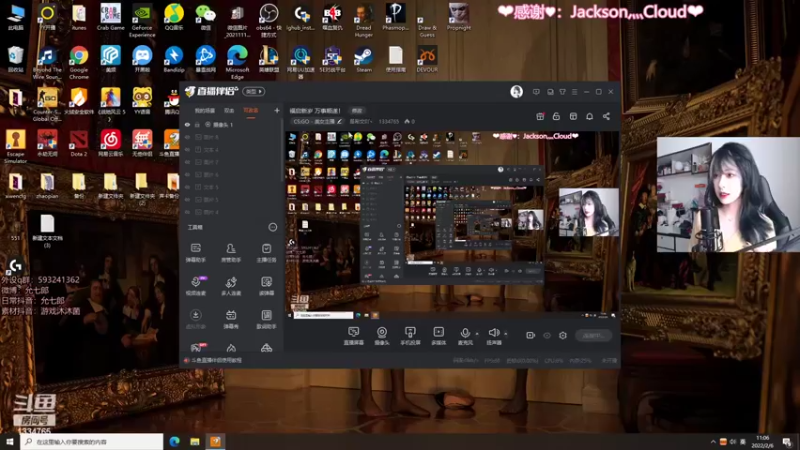800x450 pixels.
Task: Toggle visibility of the 图片 8 source
Action: (187, 137)
